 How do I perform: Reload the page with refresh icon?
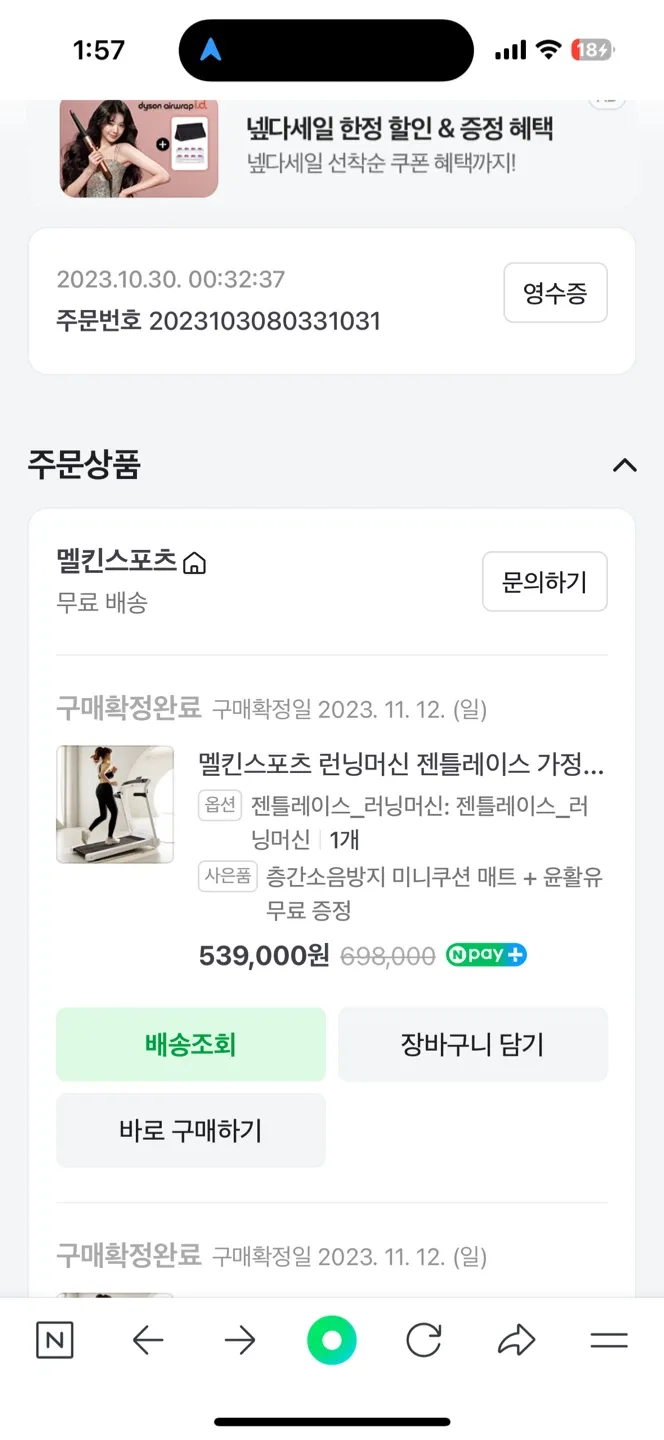(424, 1341)
